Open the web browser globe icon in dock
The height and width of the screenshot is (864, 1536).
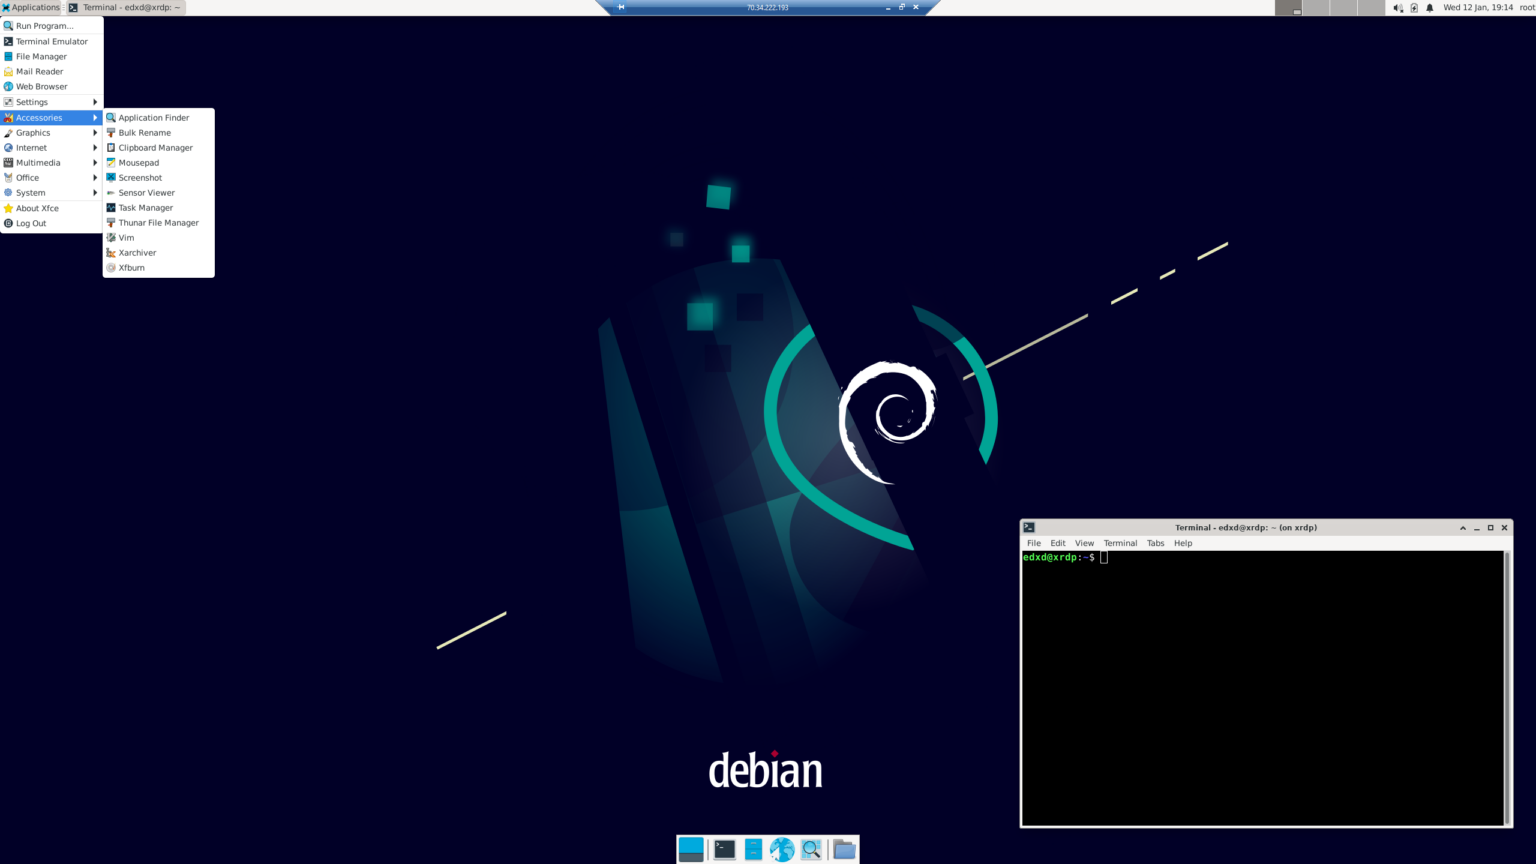point(782,849)
